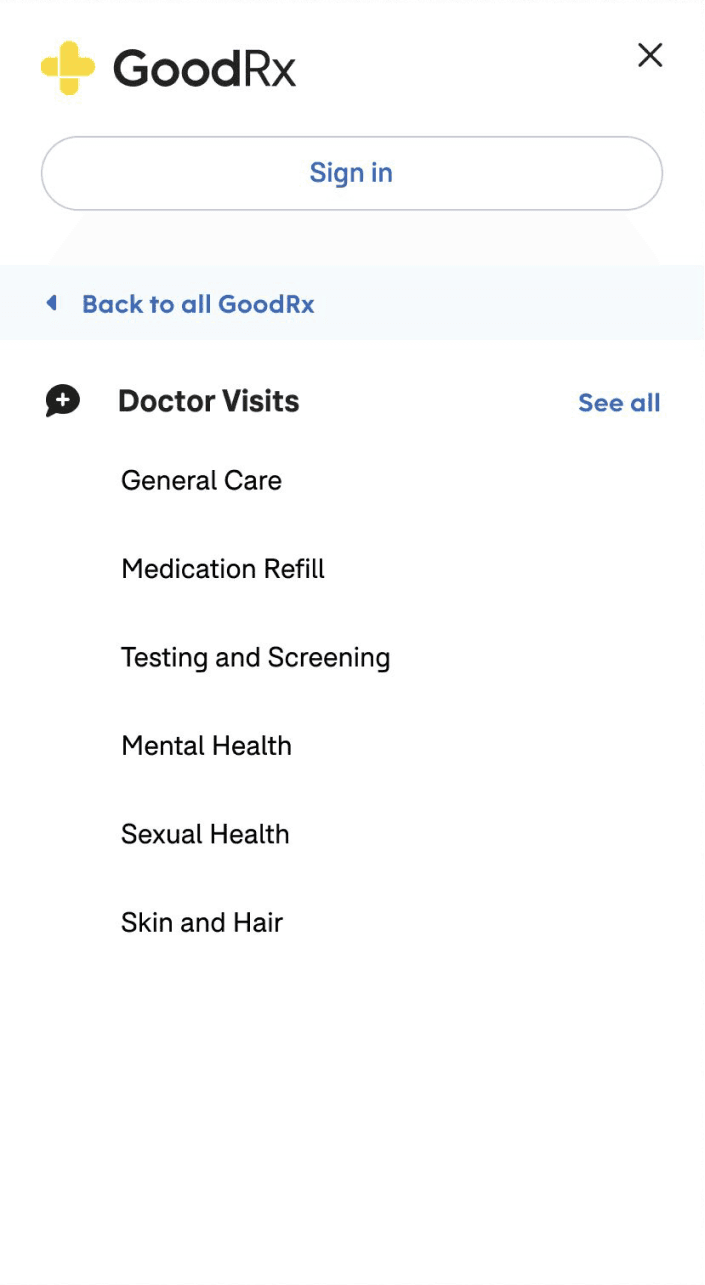Choose Medication Refill from the list
705x1285 pixels.
[x=223, y=569]
